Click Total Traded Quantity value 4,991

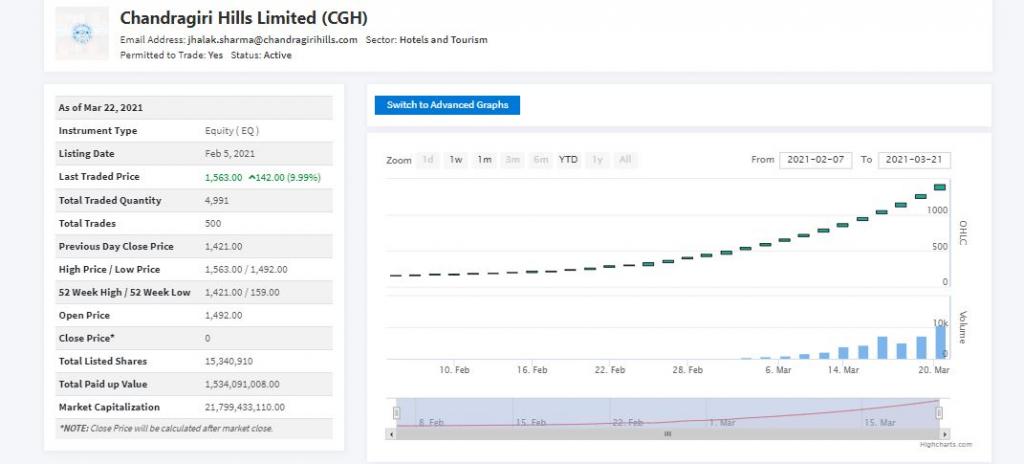coord(217,201)
